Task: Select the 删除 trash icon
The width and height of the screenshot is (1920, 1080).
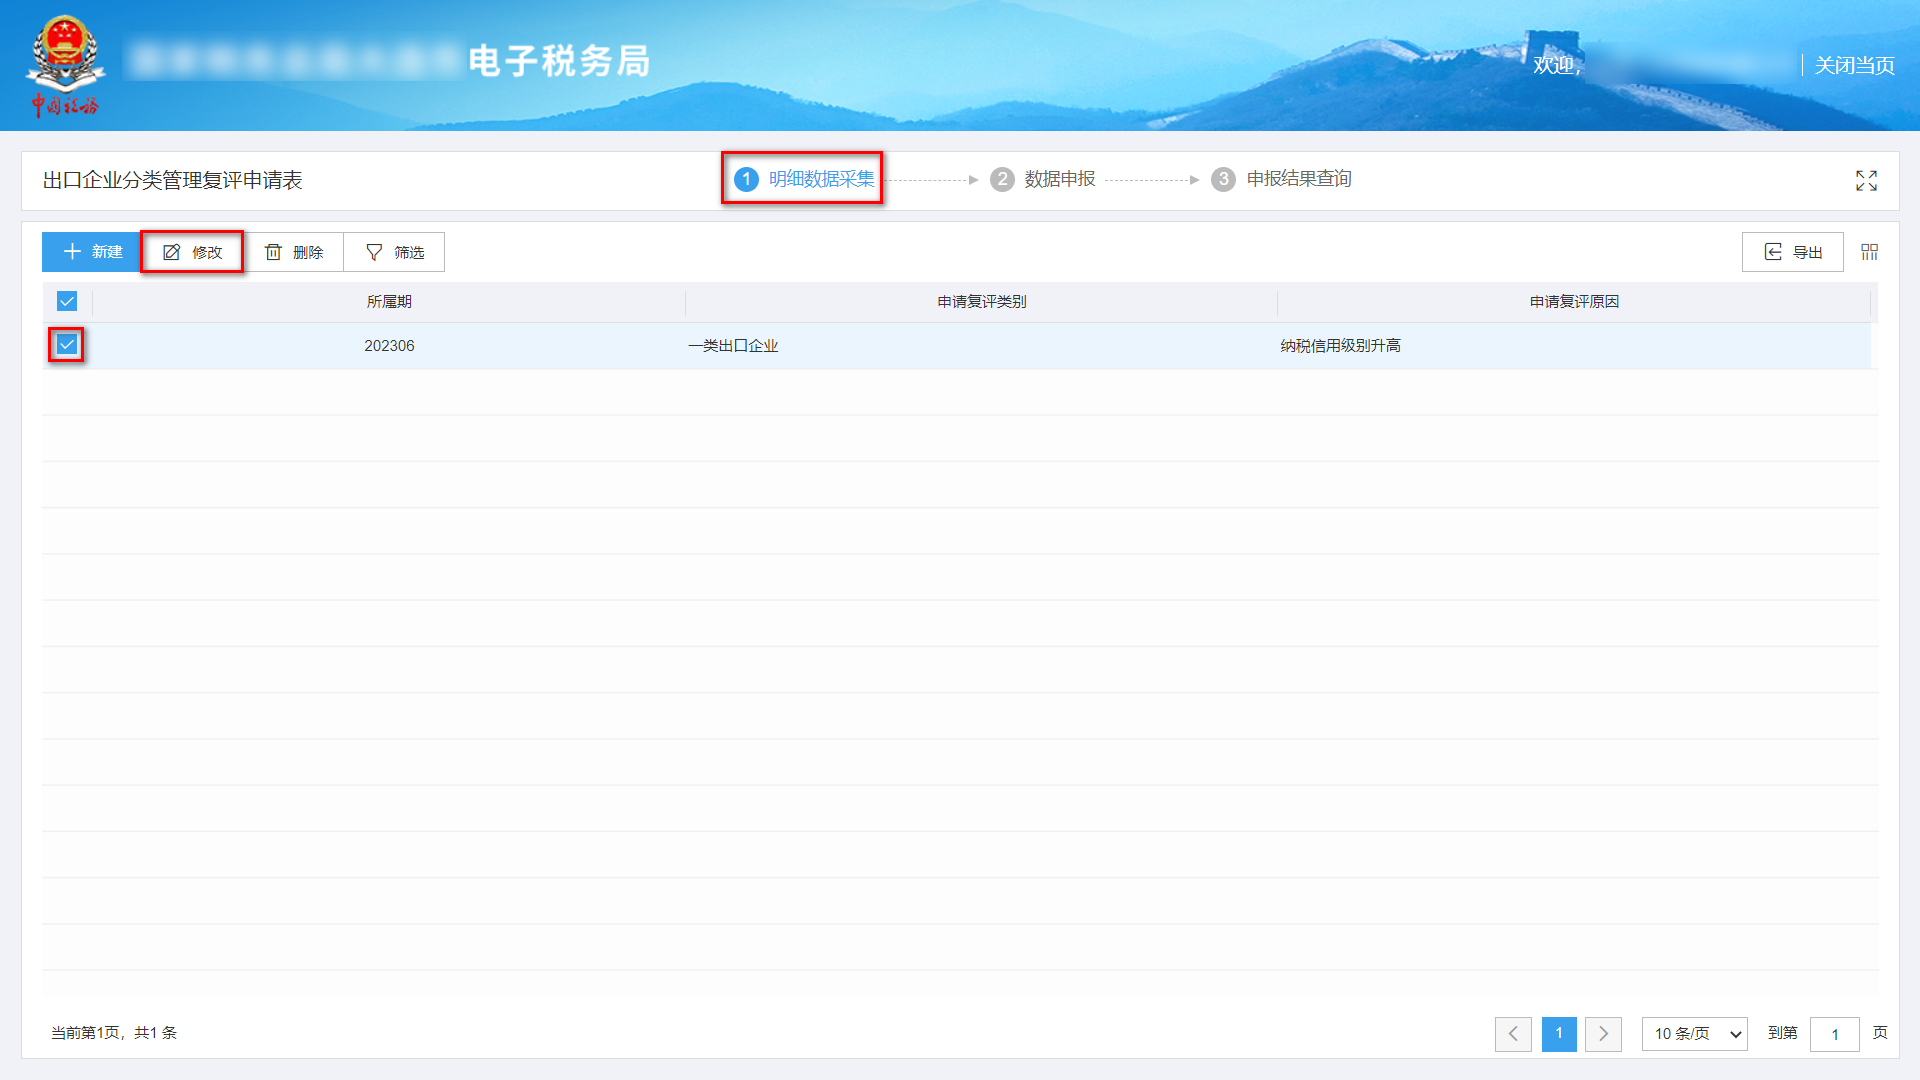Action: [x=274, y=252]
